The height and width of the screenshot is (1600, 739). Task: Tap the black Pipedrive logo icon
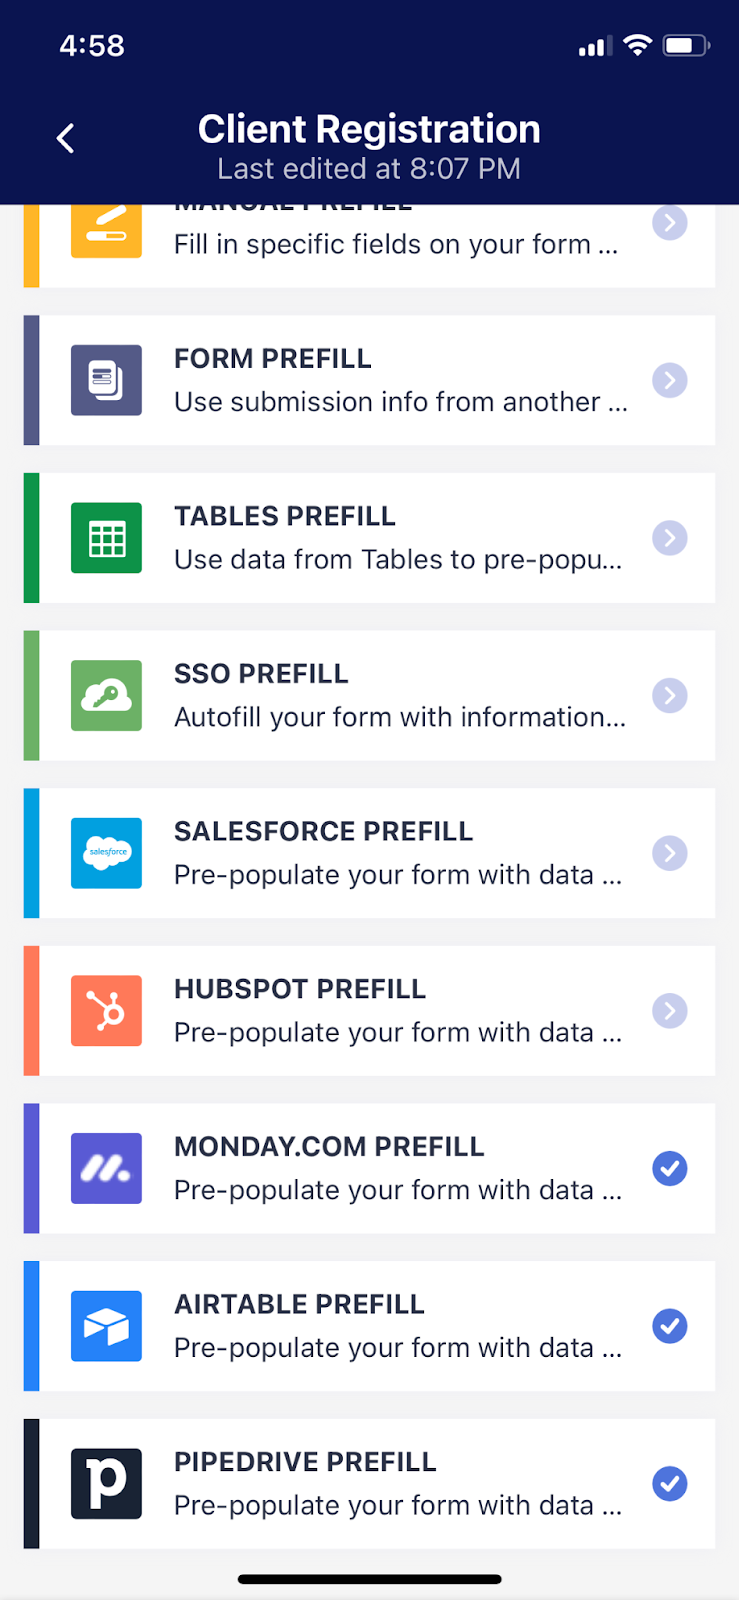[x=106, y=1483]
